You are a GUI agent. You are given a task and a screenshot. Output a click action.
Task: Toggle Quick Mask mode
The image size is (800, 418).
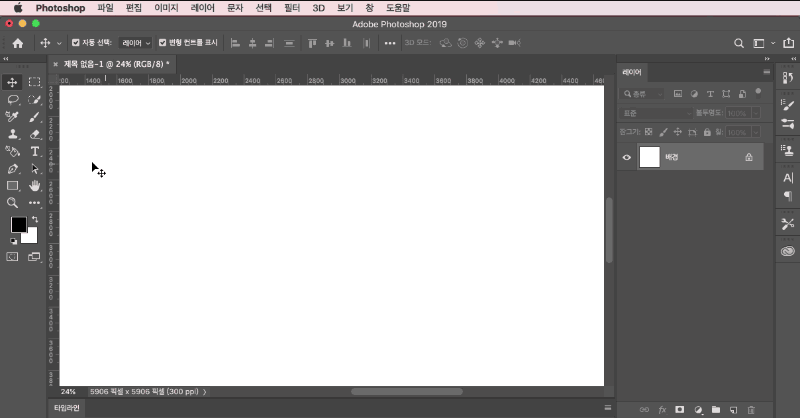coord(12,257)
